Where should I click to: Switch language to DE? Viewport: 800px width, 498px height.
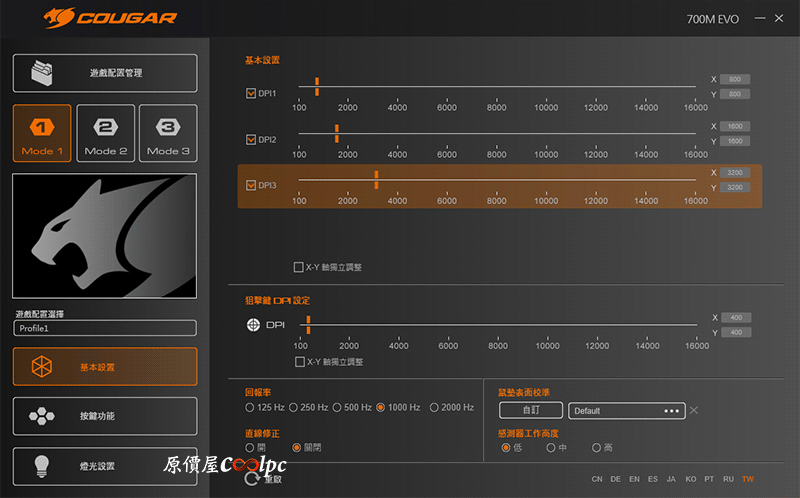tap(616, 479)
